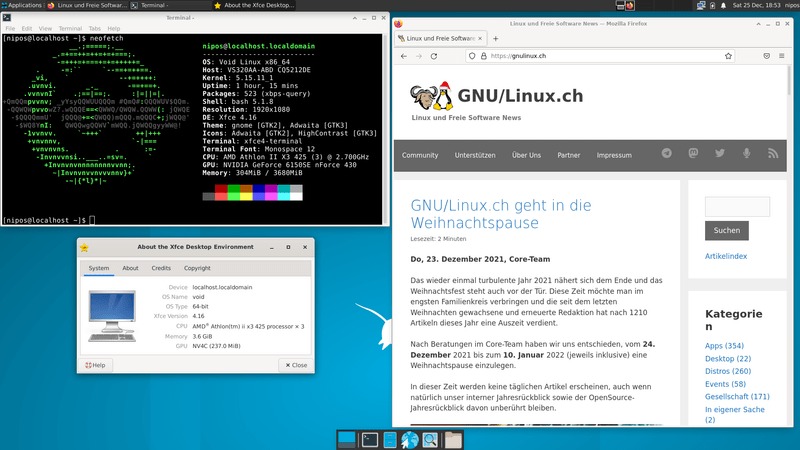Open Apps (354) category link
The image size is (800, 450).
tap(724, 346)
